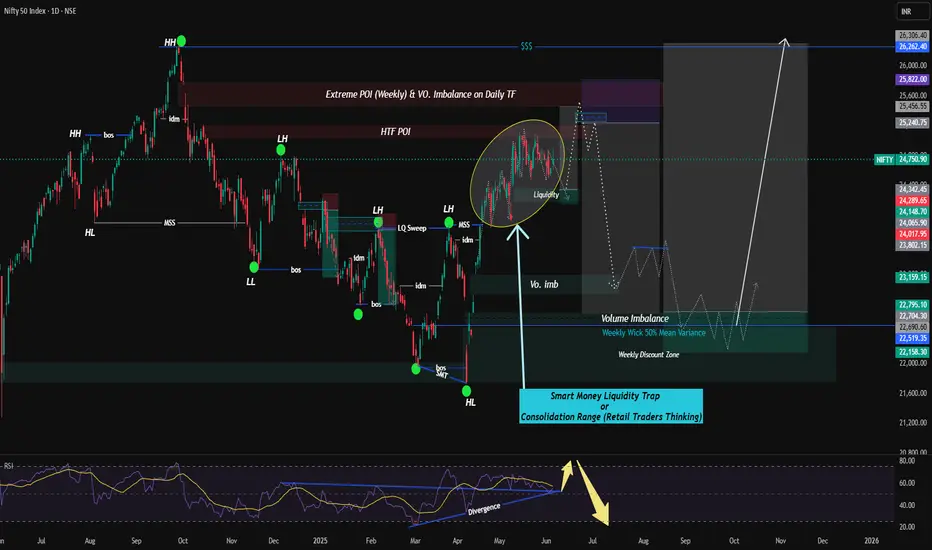Select the blue 26,262.40 price label

click(x=912, y=46)
